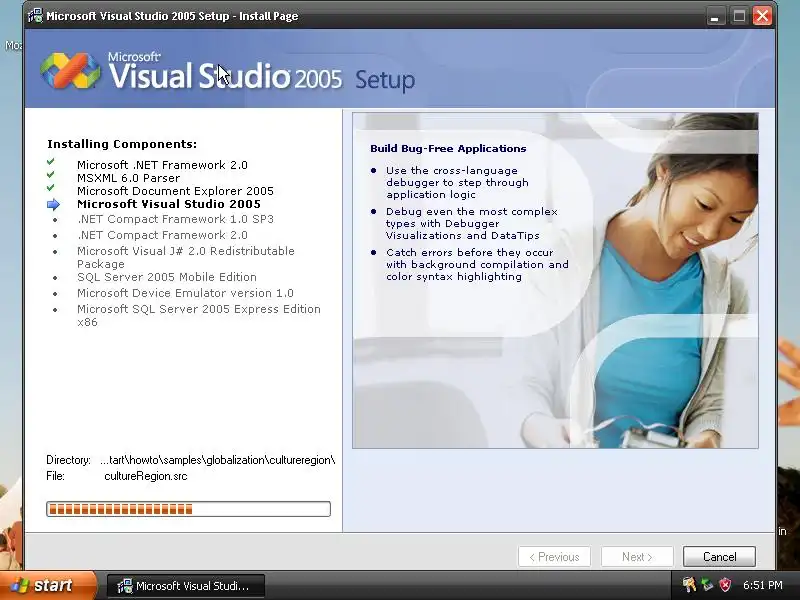Select bold 'Microsoft Visual Studio 2005' component

point(169,204)
